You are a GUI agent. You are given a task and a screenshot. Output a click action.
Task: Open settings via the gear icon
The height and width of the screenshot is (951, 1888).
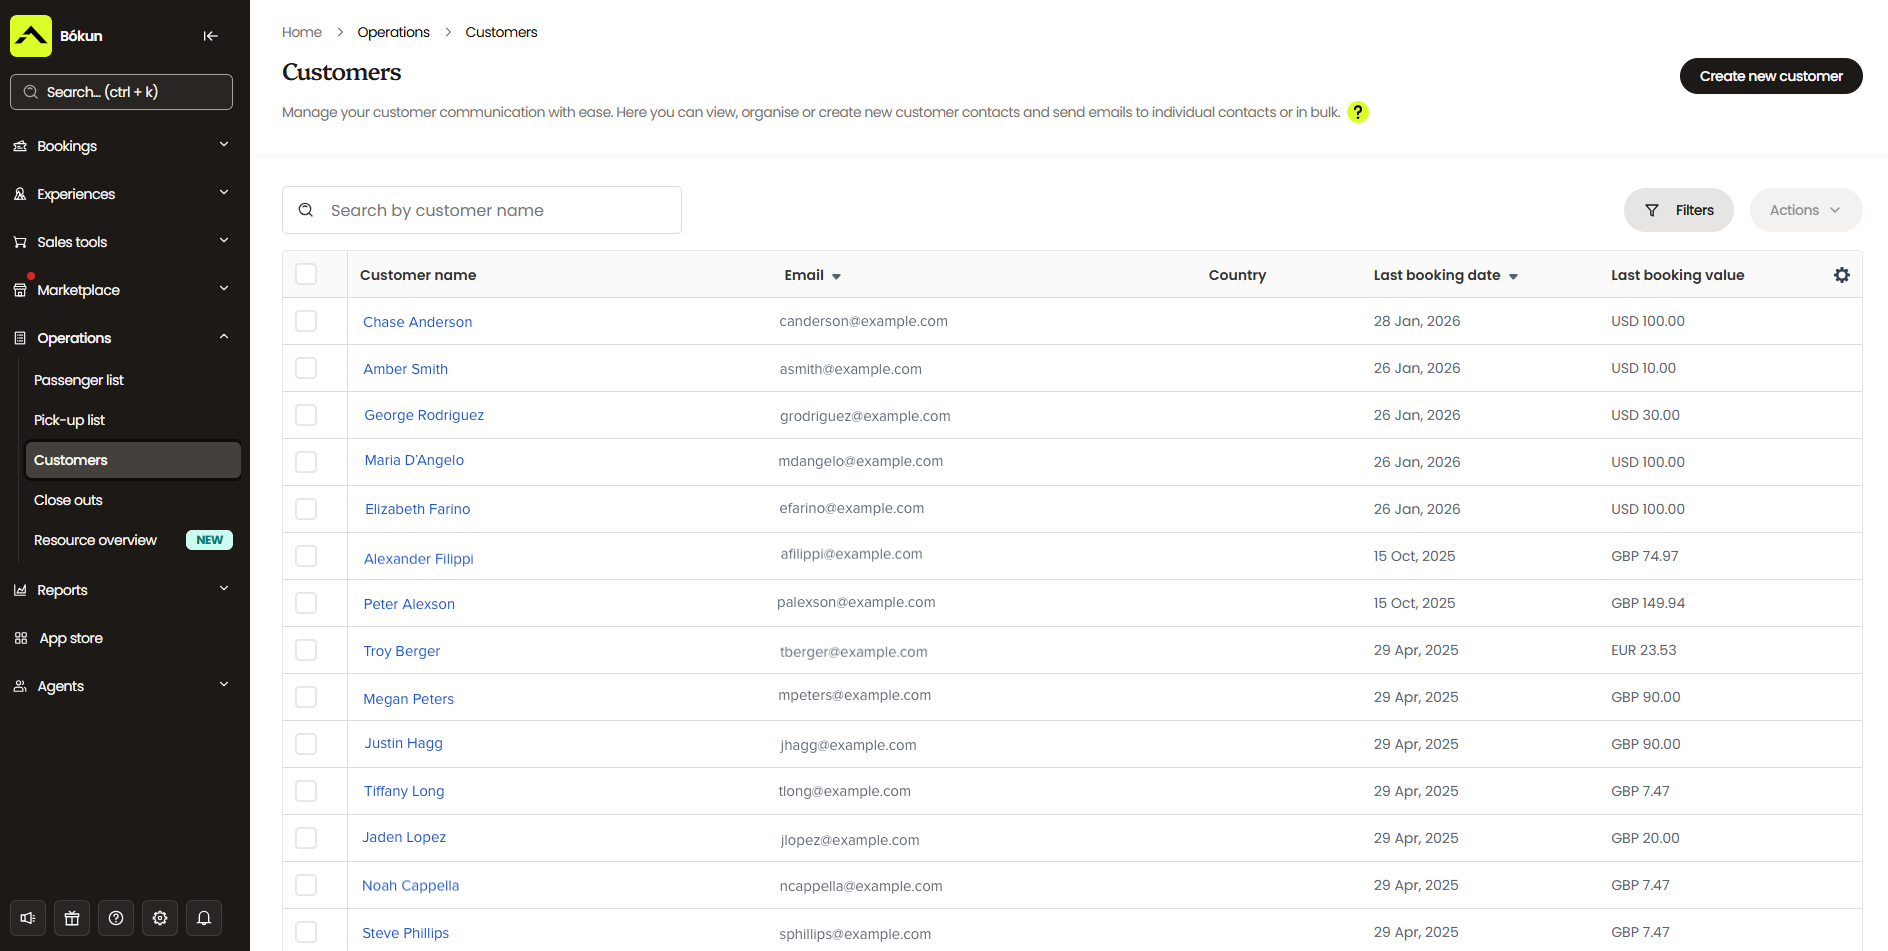(x=159, y=918)
